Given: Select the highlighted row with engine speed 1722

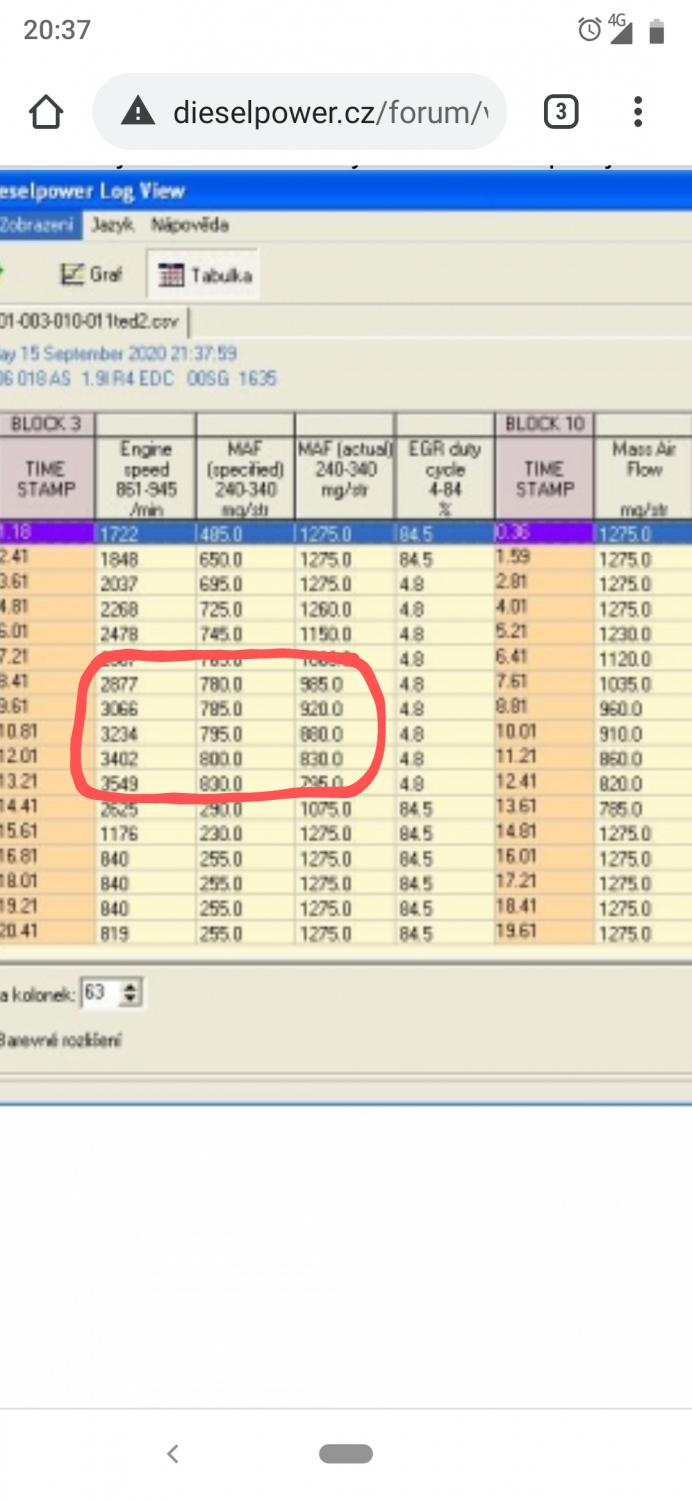Looking at the screenshot, I should click(146, 534).
